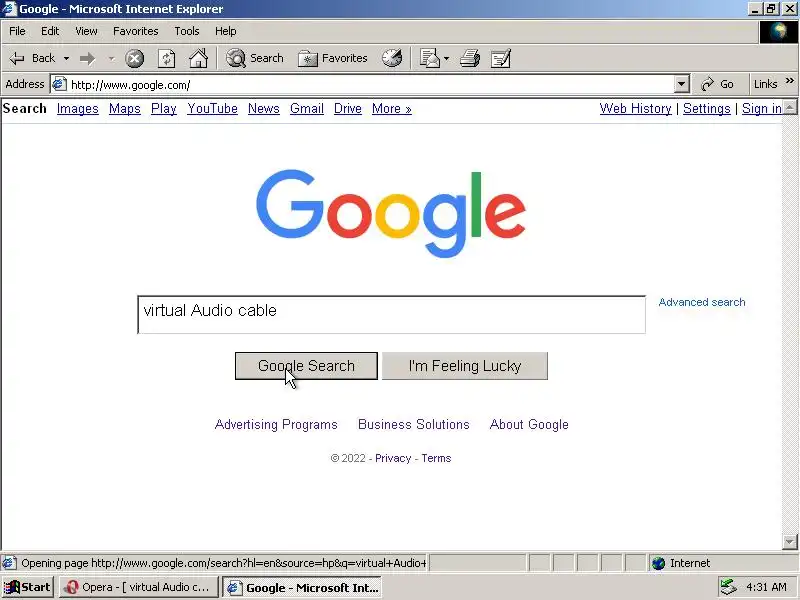This screenshot has width=800, height=600.
Task: Open the Gmail link
Action: 307,109
